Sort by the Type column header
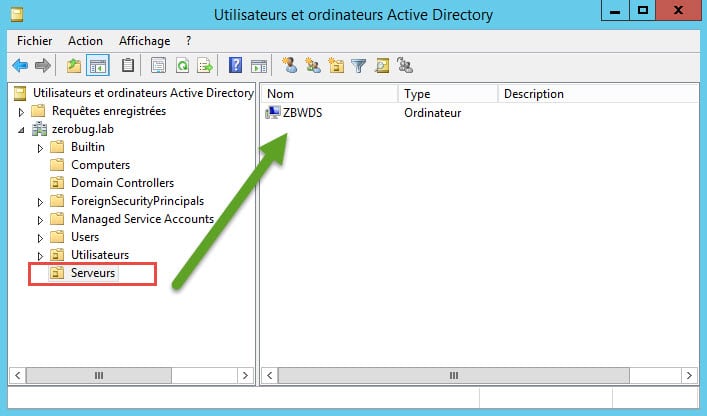This screenshot has height=416, width=707. 448,93
